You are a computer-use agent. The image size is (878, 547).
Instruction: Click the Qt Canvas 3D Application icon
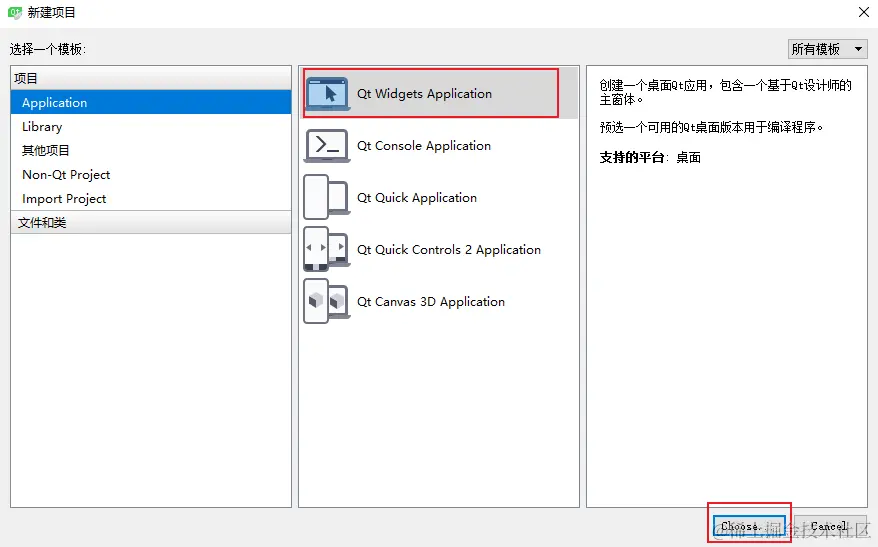(327, 302)
